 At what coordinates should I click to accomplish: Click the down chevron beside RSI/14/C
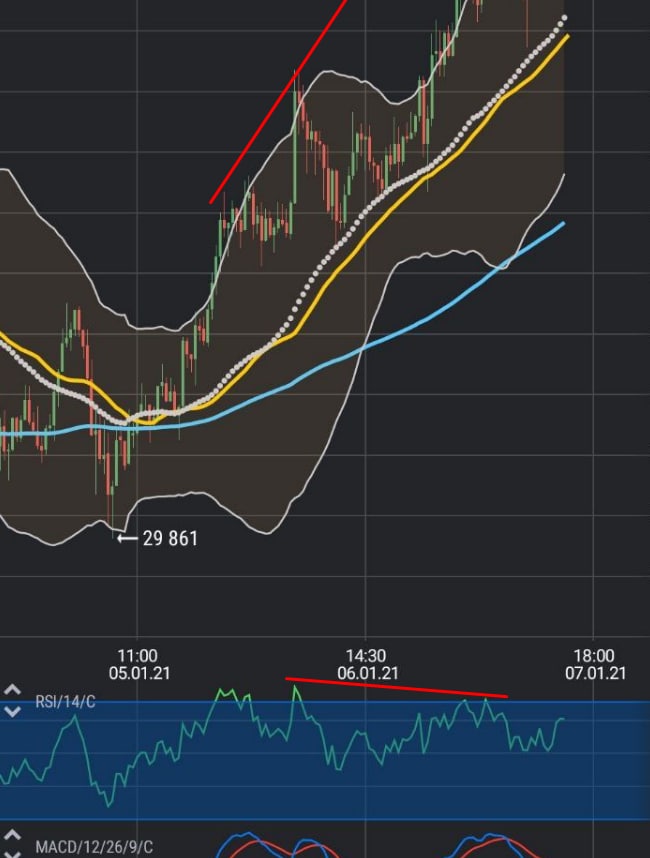coord(12,711)
